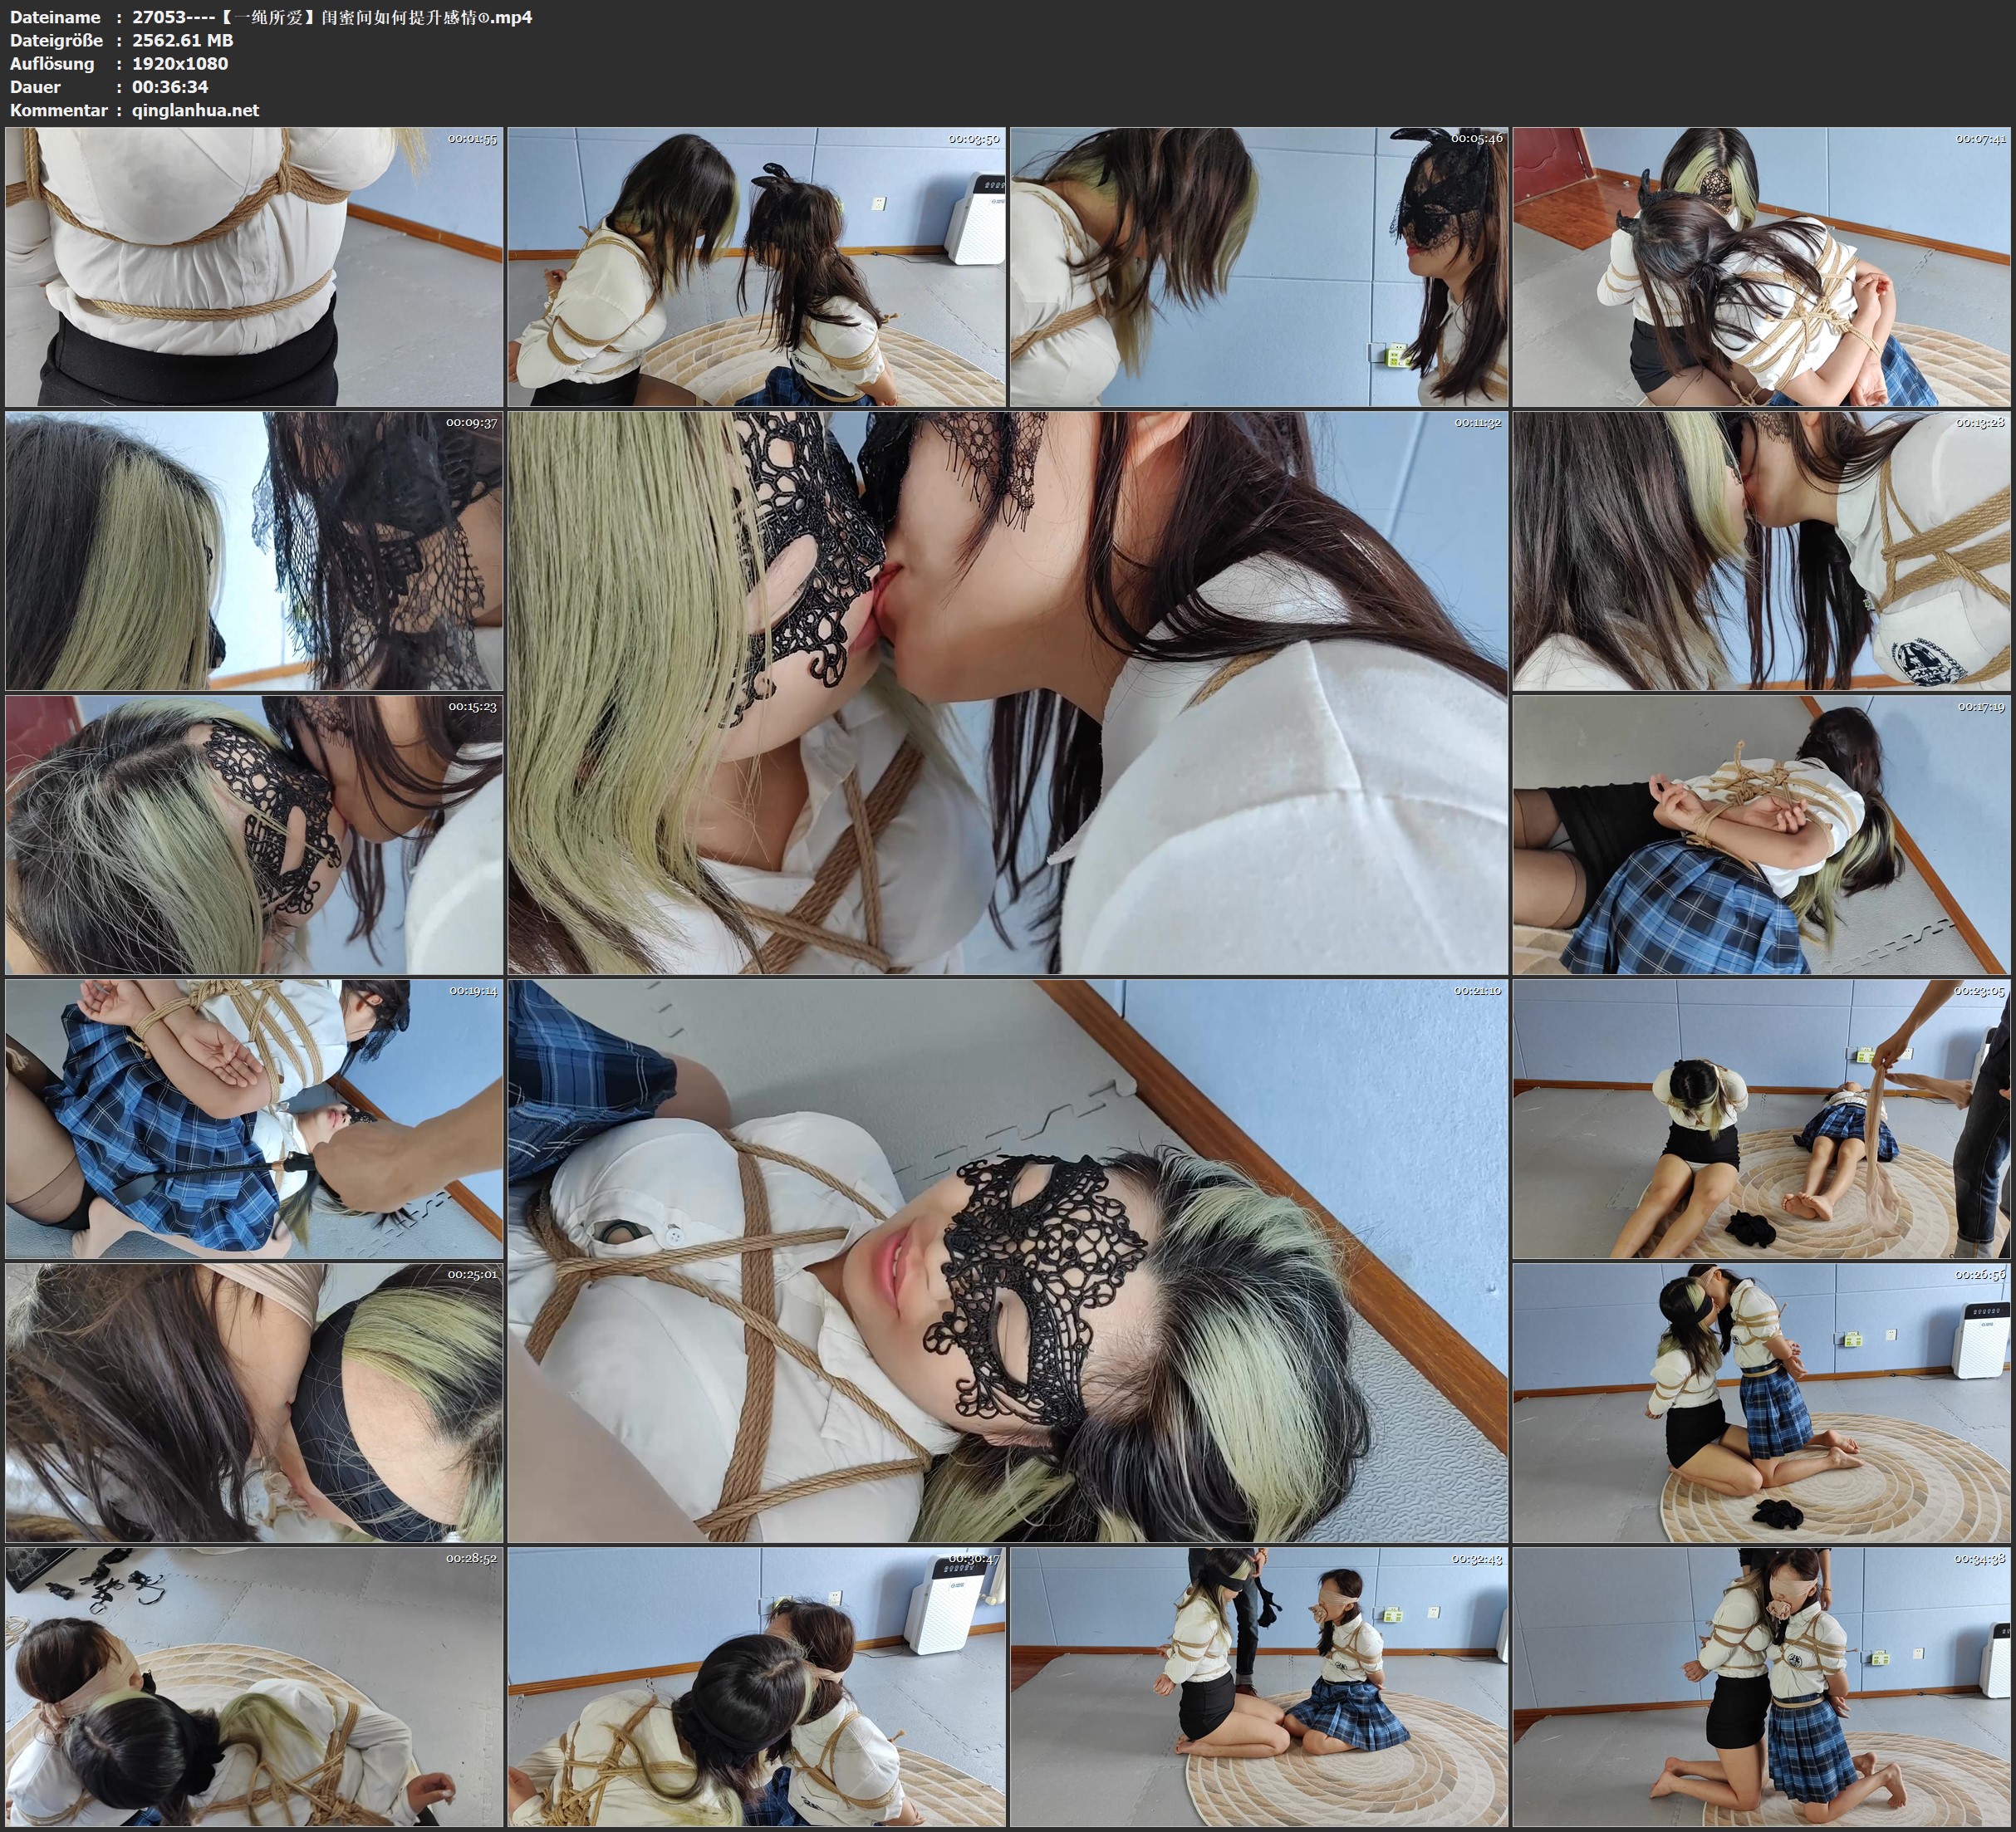The image size is (2016, 1832).
Task: Open the thumbnail at 00:05:46
Action: [1258, 267]
